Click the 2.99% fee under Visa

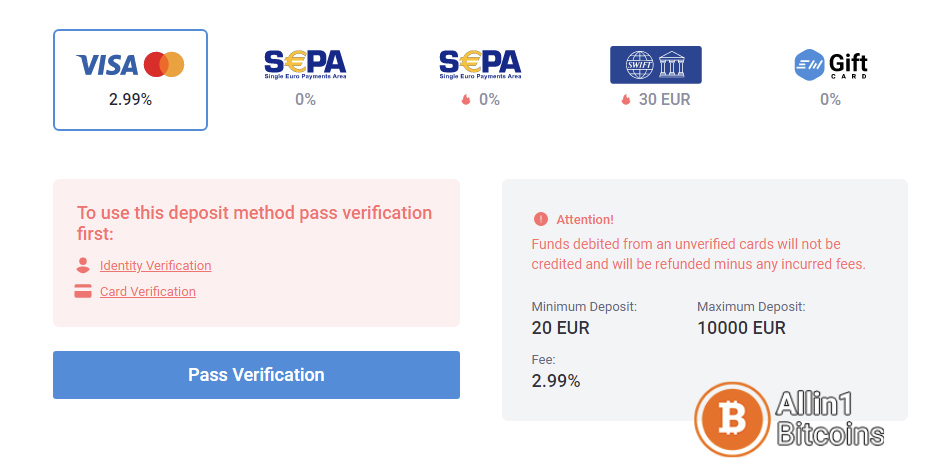[x=131, y=100]
